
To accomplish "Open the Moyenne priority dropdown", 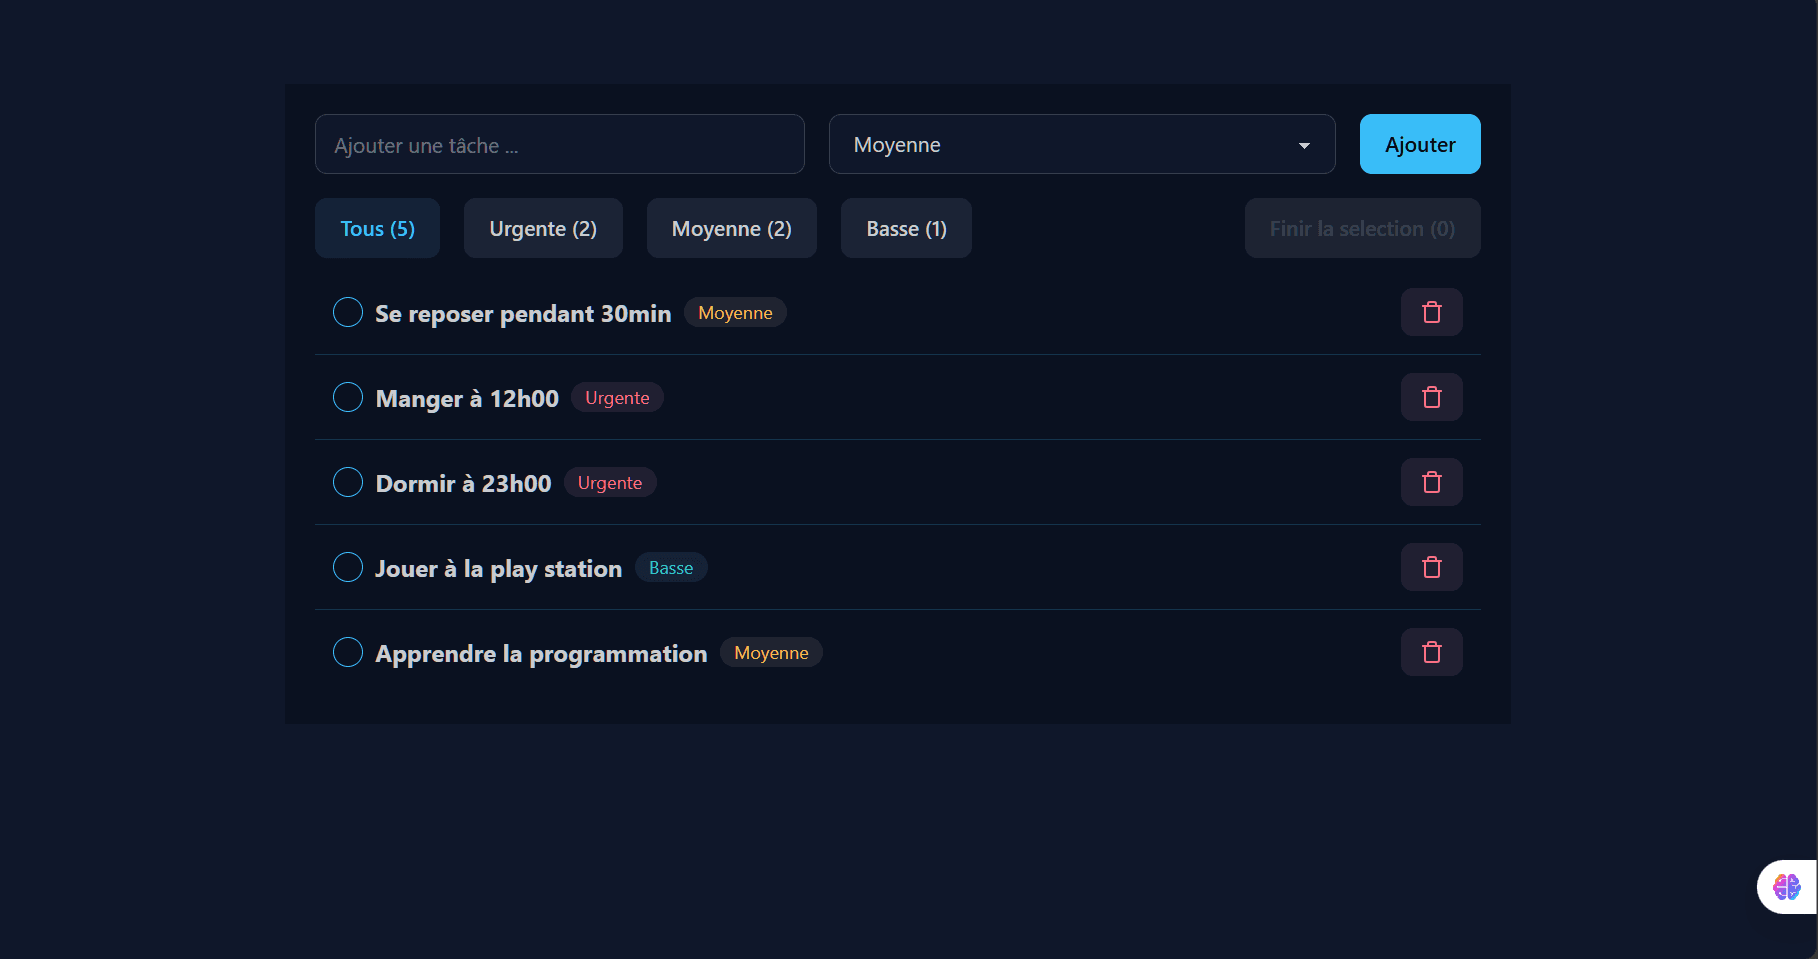I will (x=1082, y=144).
